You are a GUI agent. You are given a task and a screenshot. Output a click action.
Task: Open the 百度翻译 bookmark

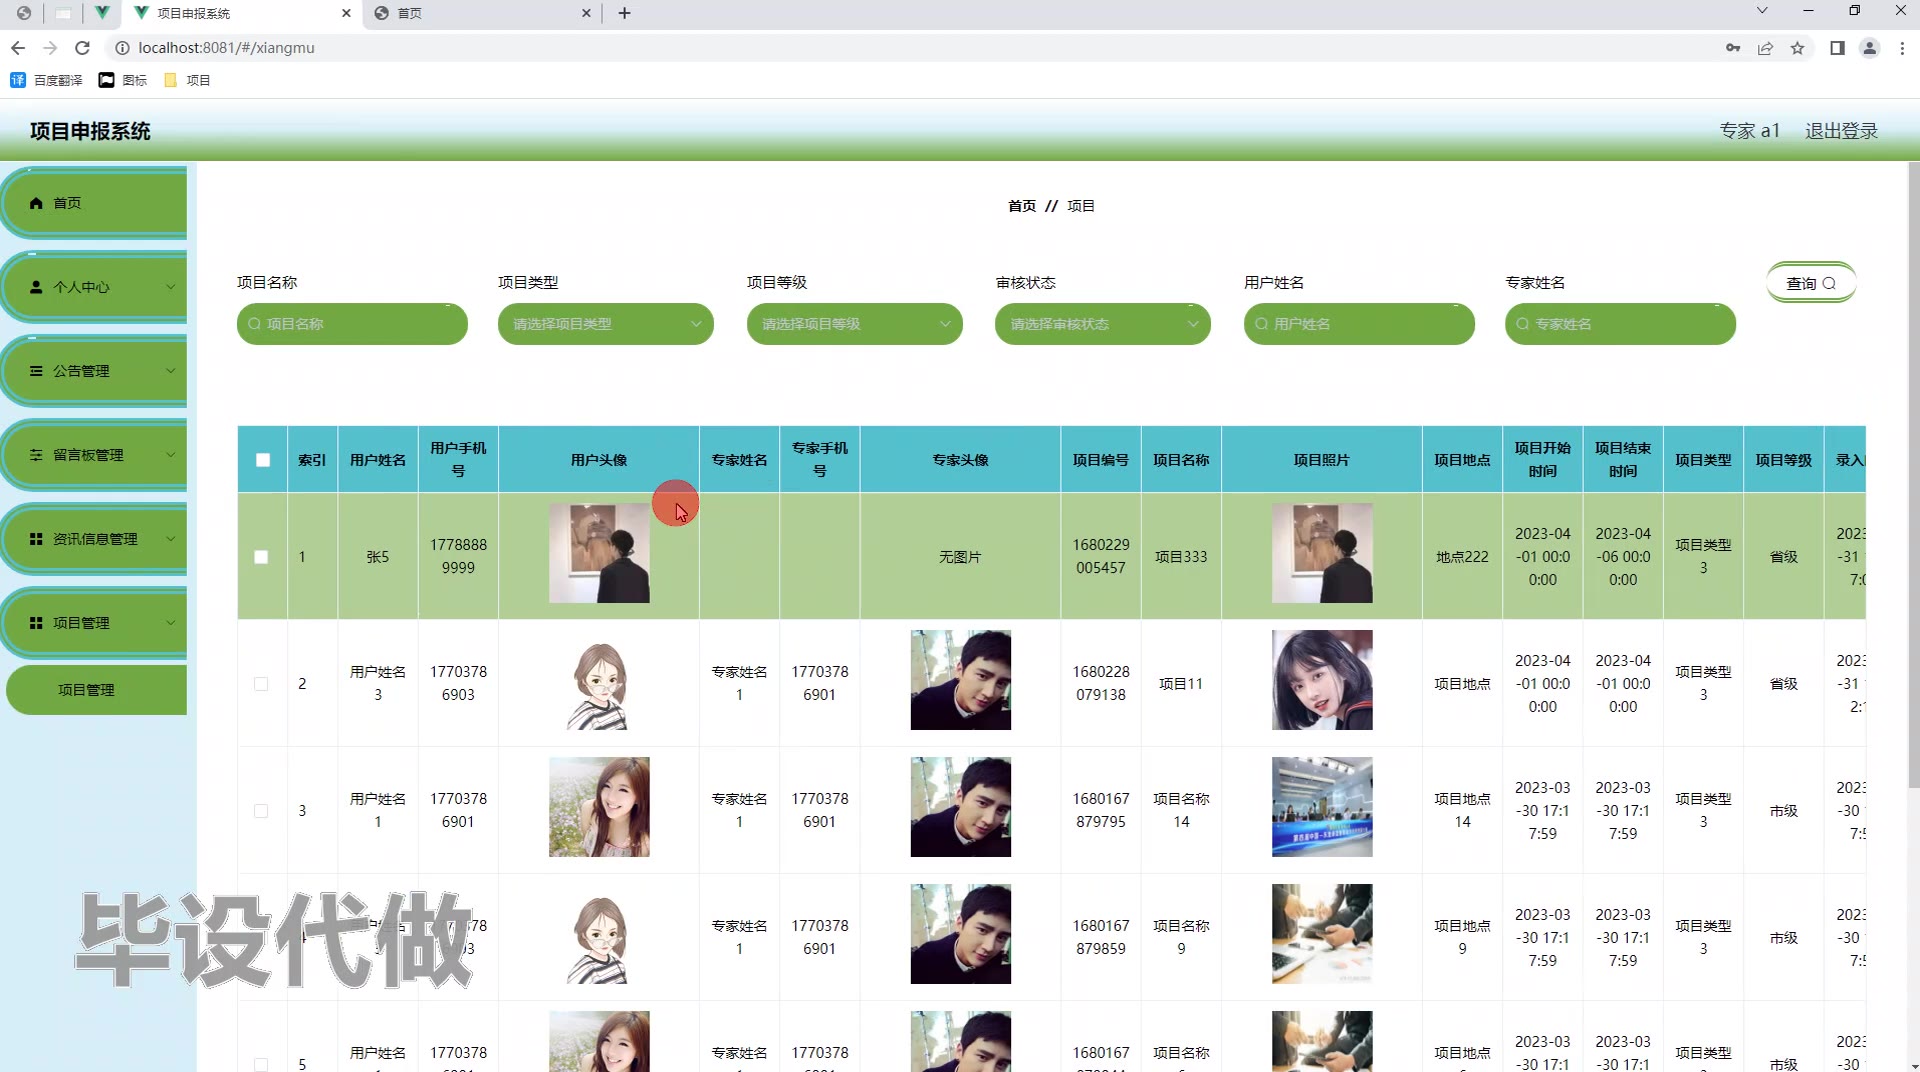click(46, 80)
